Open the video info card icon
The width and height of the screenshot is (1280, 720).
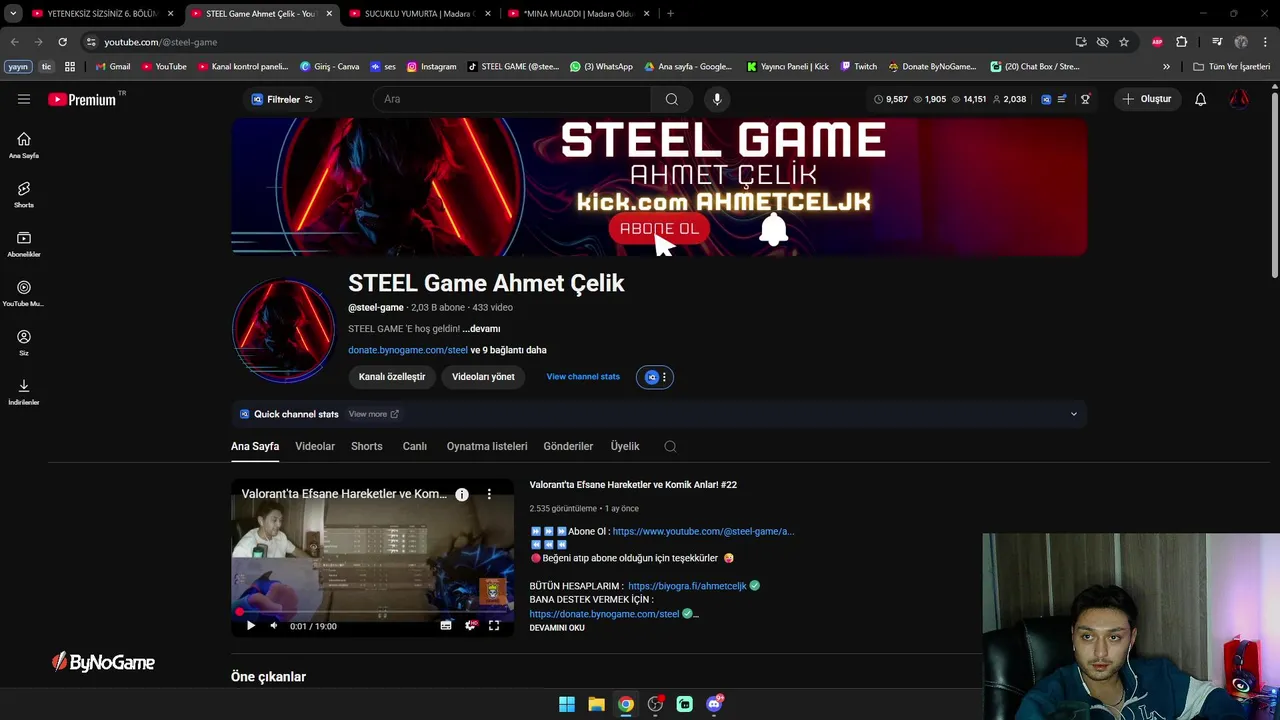pos(462,494)
